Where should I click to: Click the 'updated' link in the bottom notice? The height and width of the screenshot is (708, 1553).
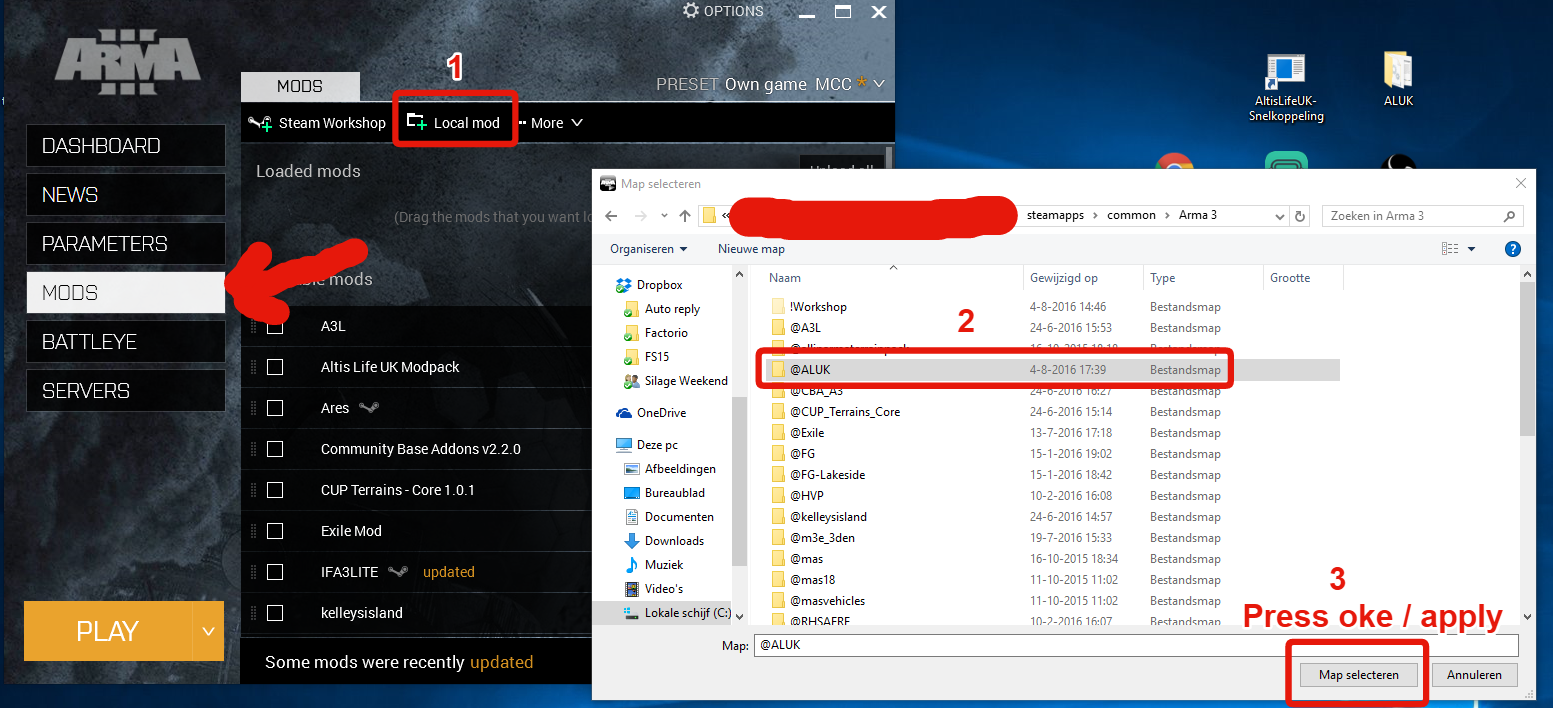[501, 662]
